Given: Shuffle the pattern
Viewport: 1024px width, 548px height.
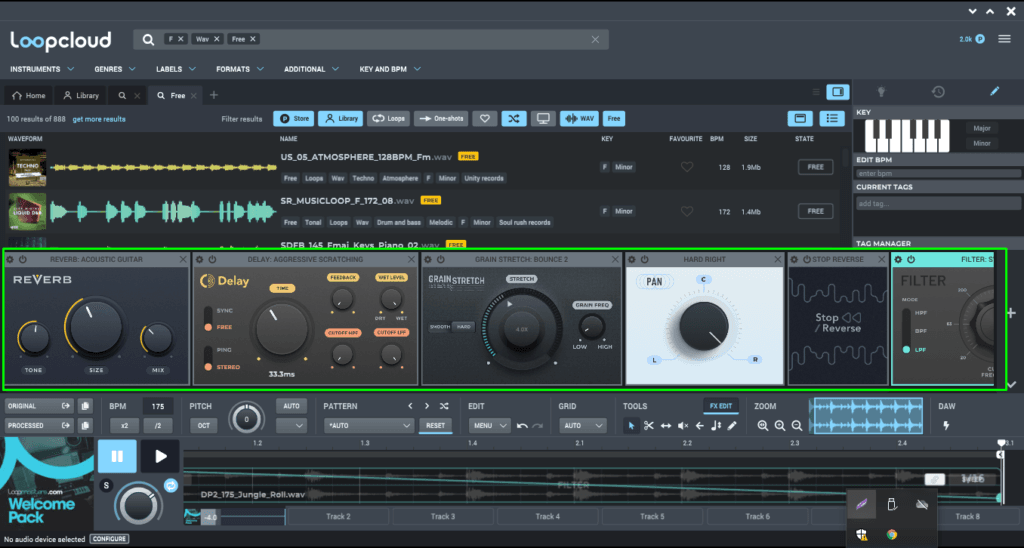Looking at the screenshot, I should [444, 406].
